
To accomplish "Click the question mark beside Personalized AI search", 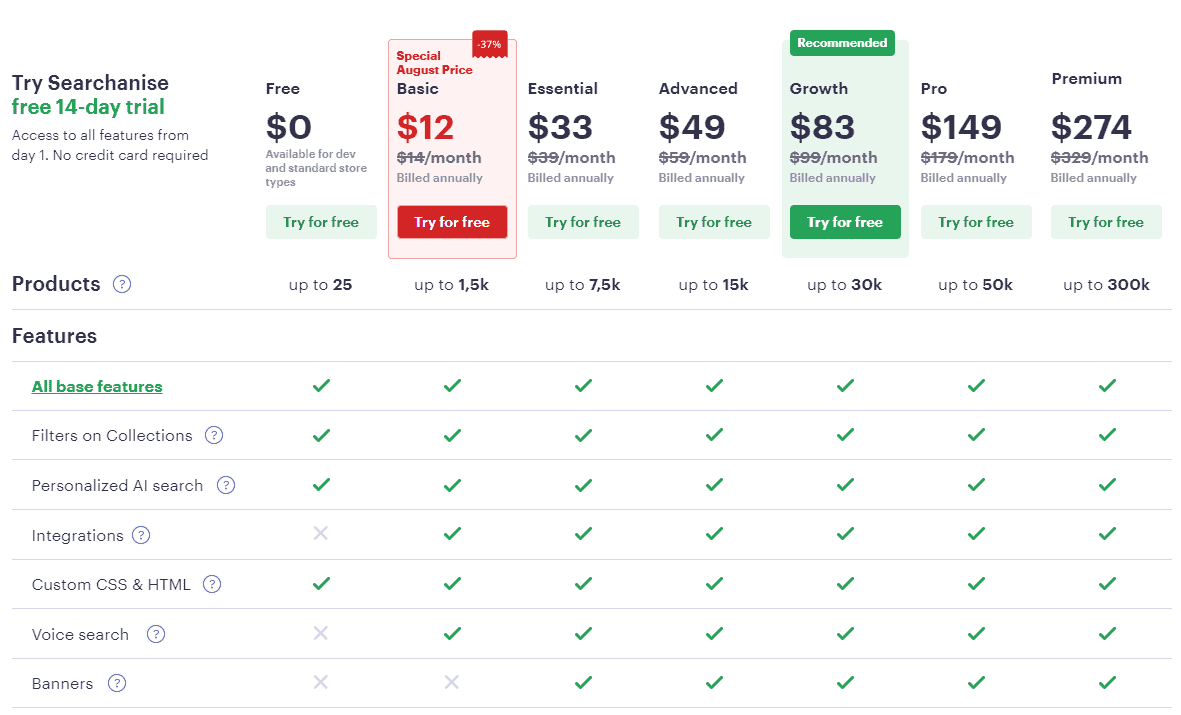I will point(226,485).
